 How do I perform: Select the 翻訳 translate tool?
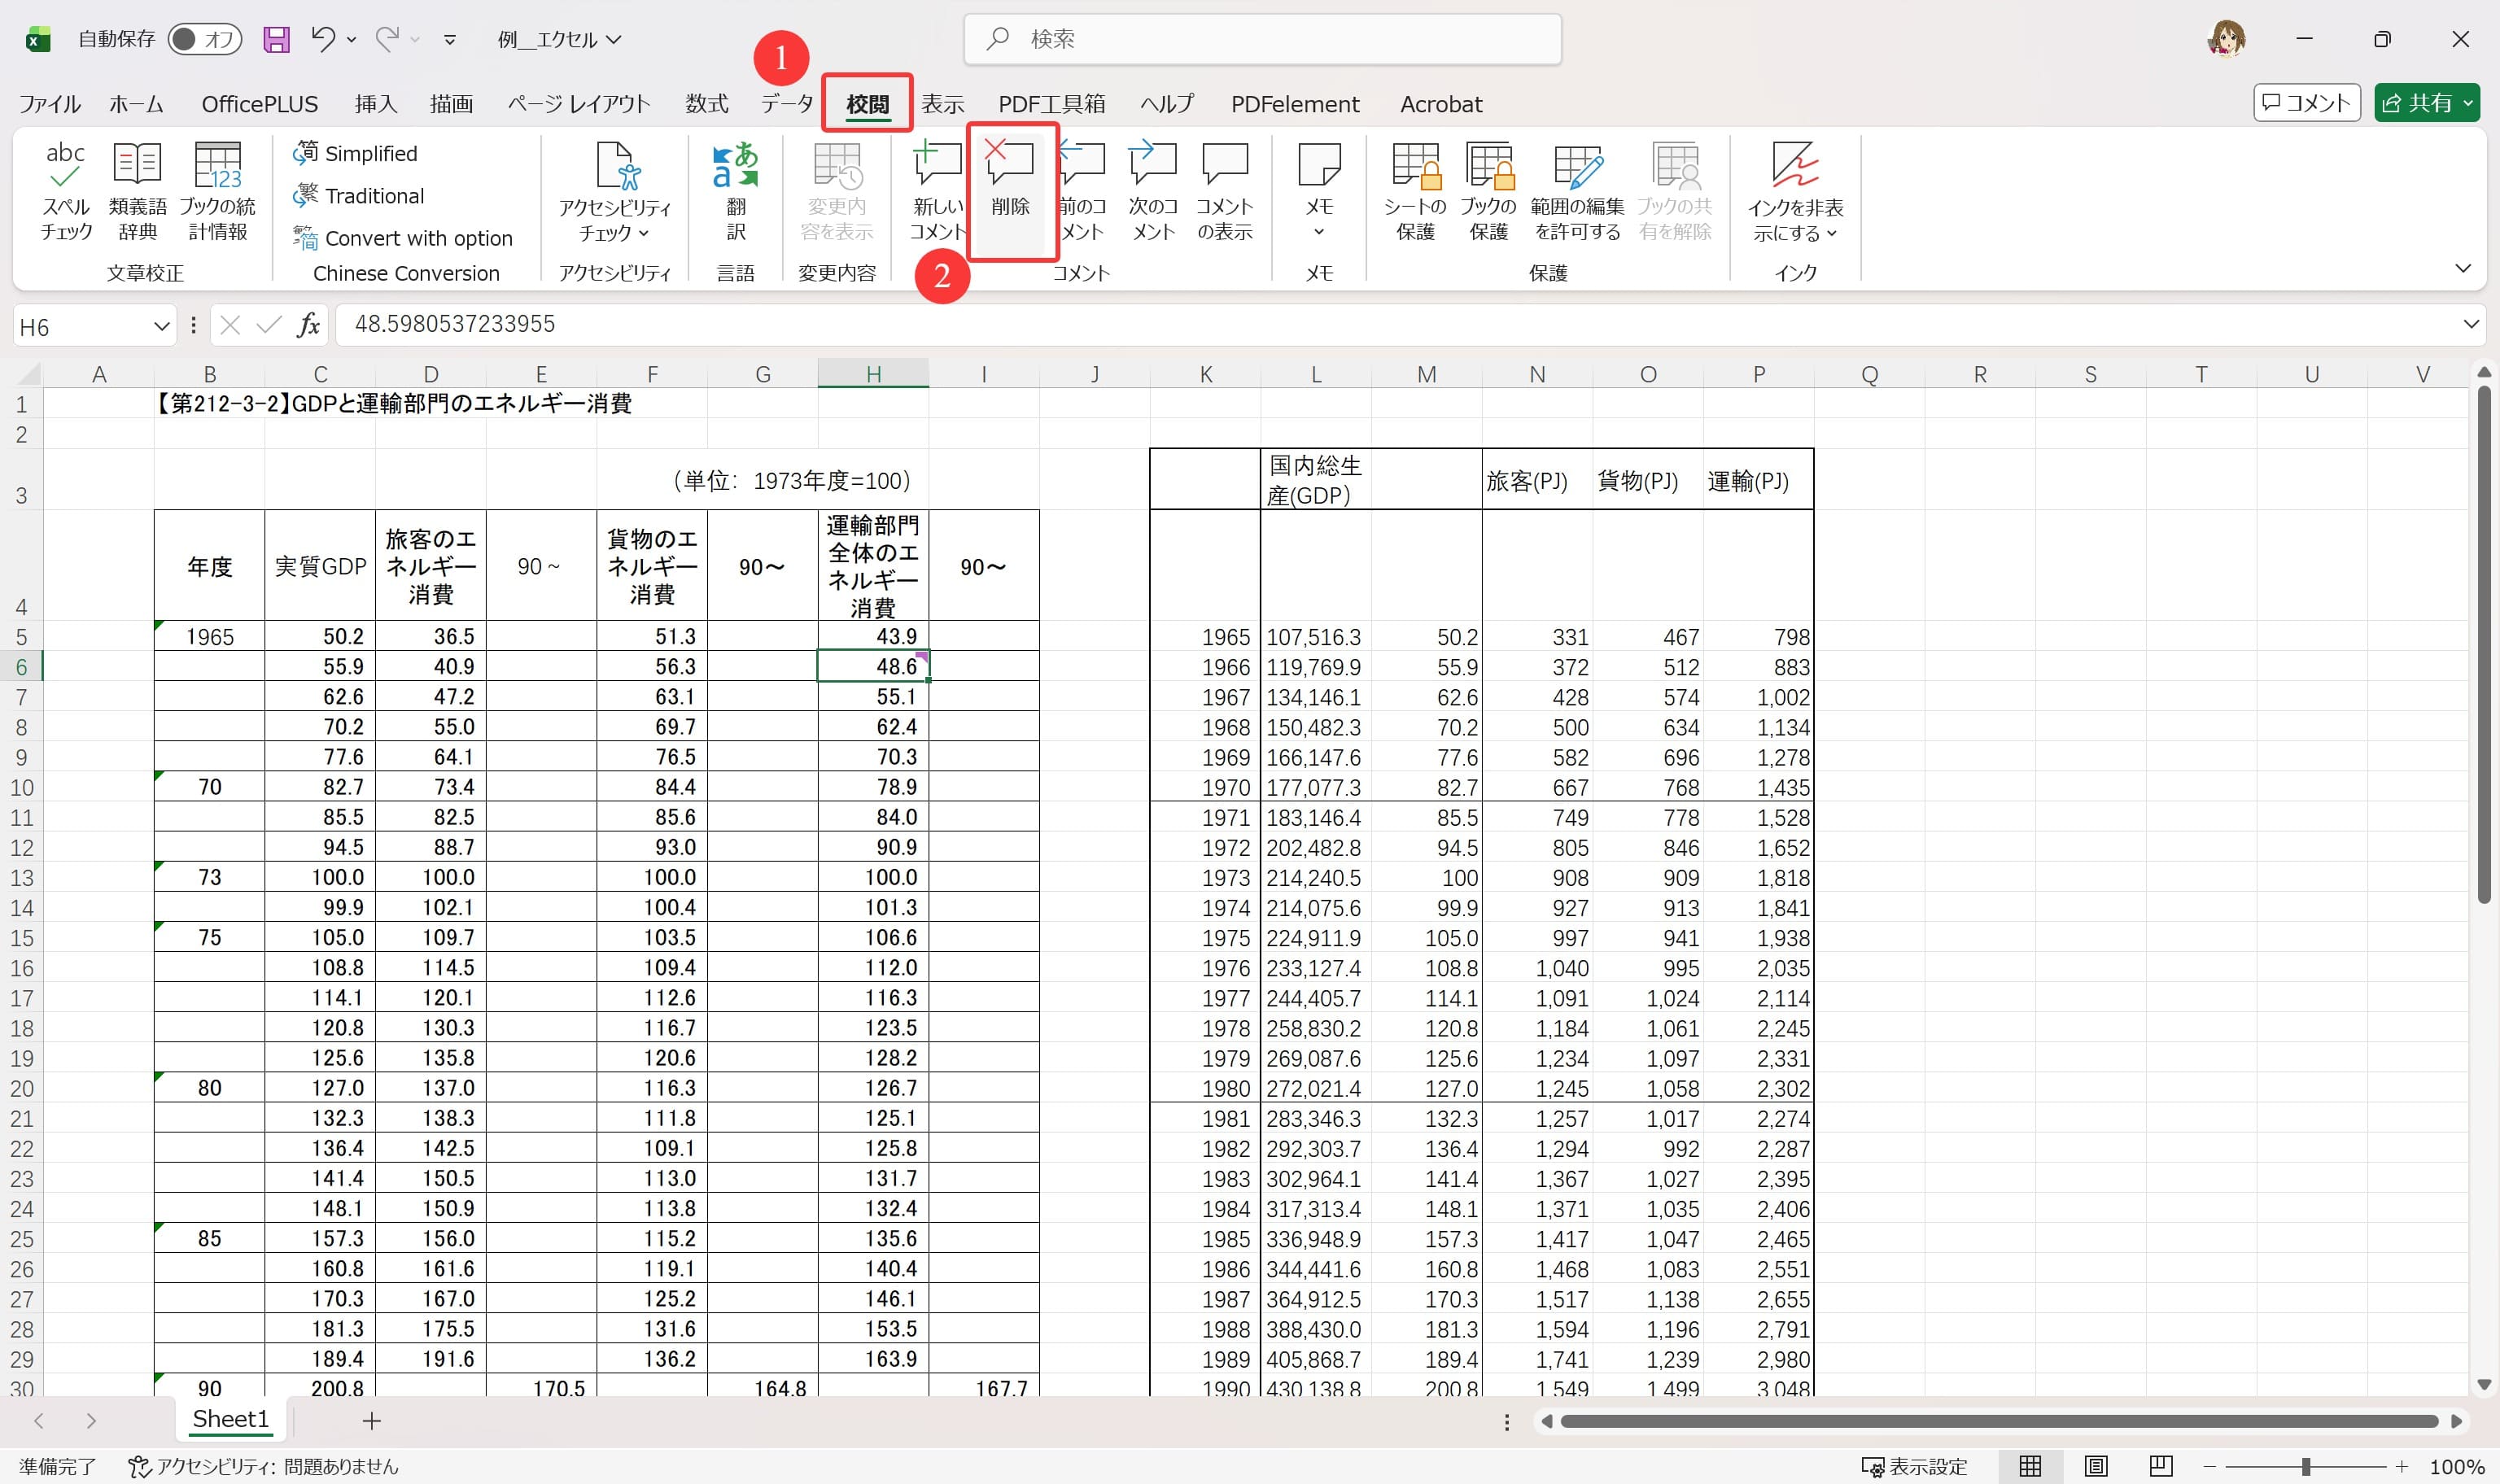[x=736, y=190]
